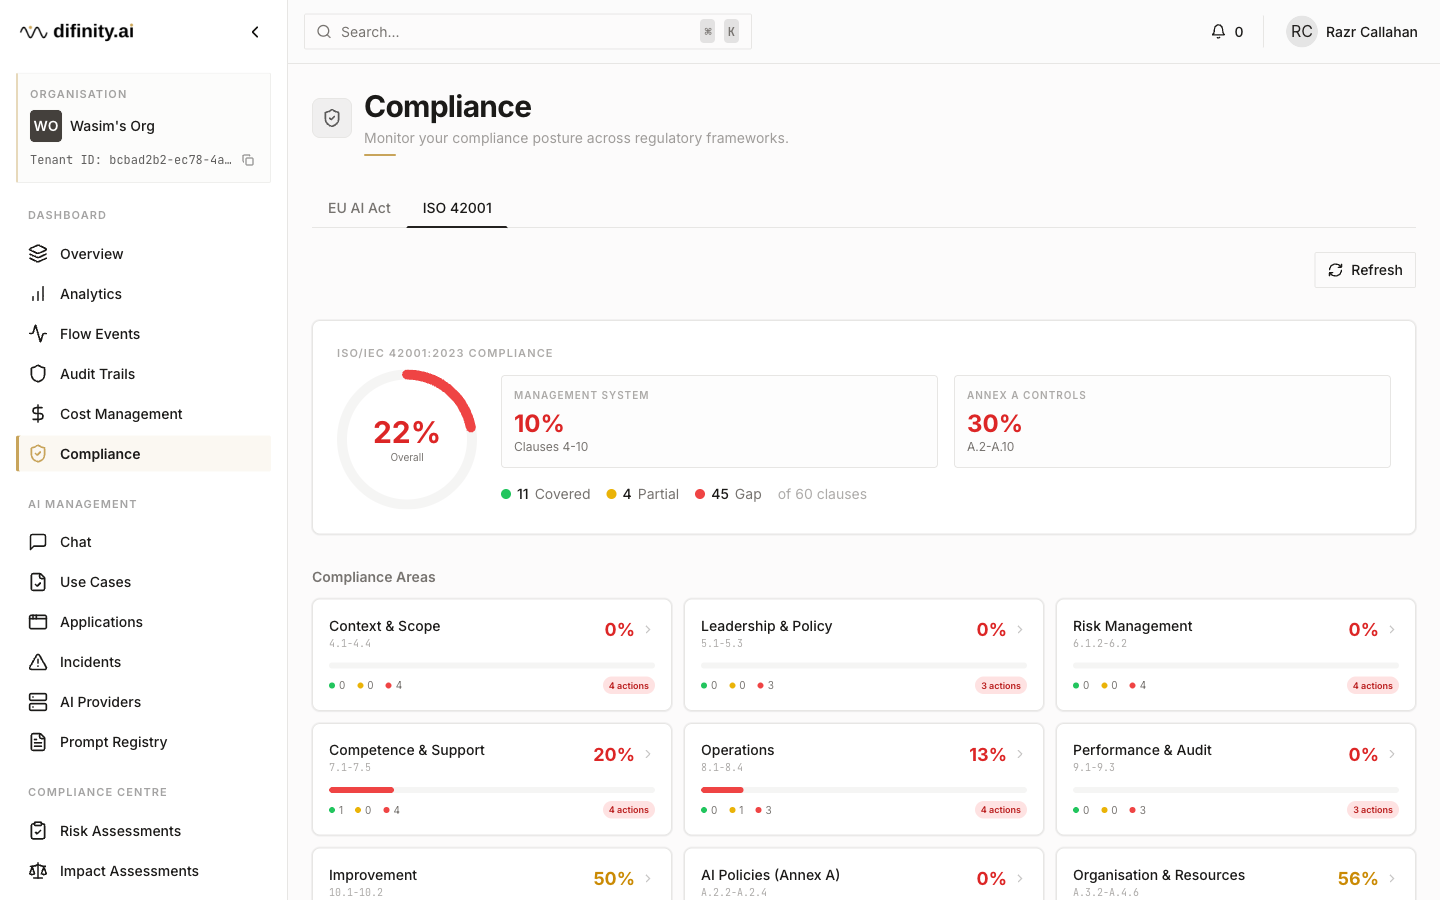1440x900 pixels.
Task: Click the Prompt Registry file icon
Action: point(38,742)
